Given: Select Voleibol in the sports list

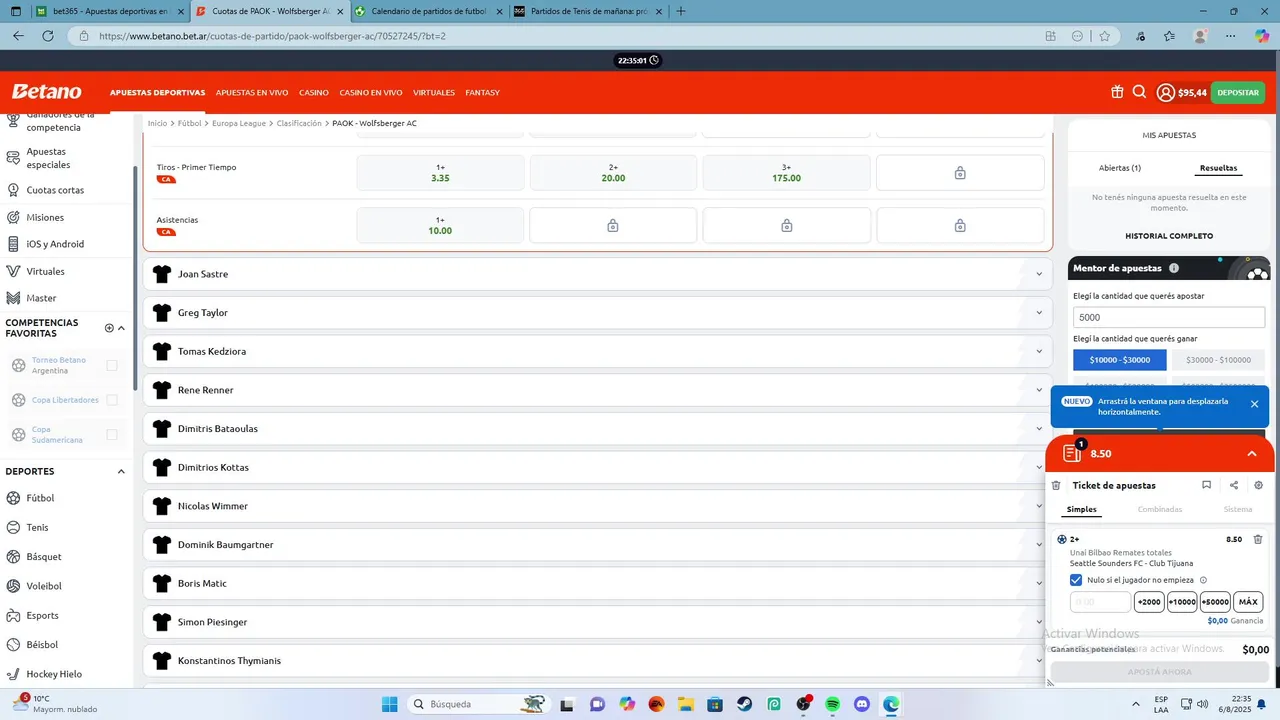Looking at the screenshot, I should coord(44,586).
